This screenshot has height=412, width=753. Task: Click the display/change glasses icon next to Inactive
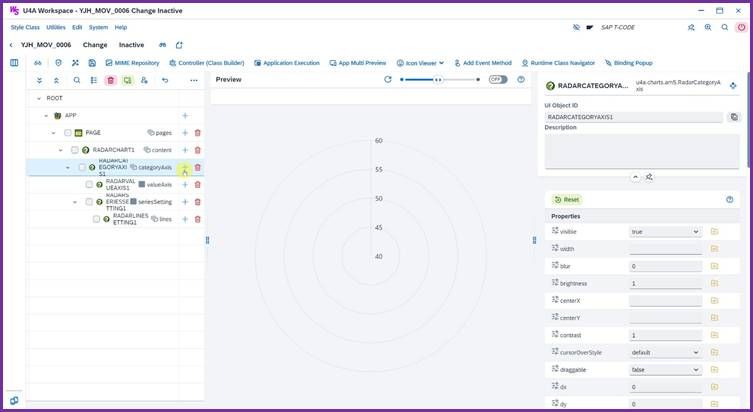pos(162,45)
